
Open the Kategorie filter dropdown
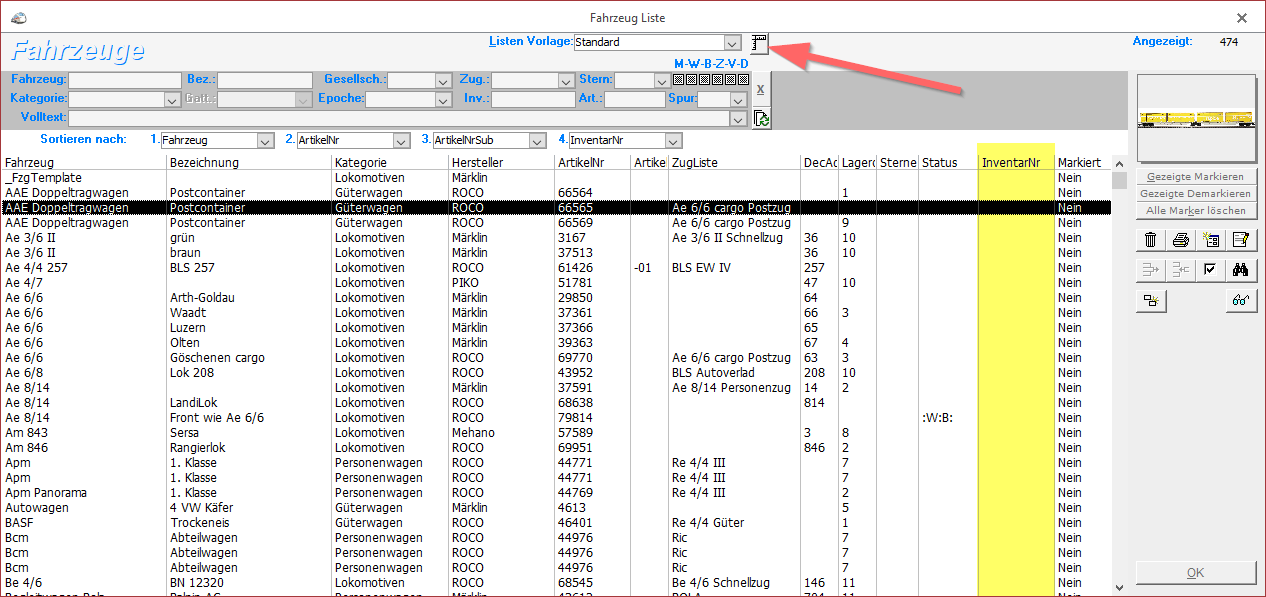pos(171,100)
